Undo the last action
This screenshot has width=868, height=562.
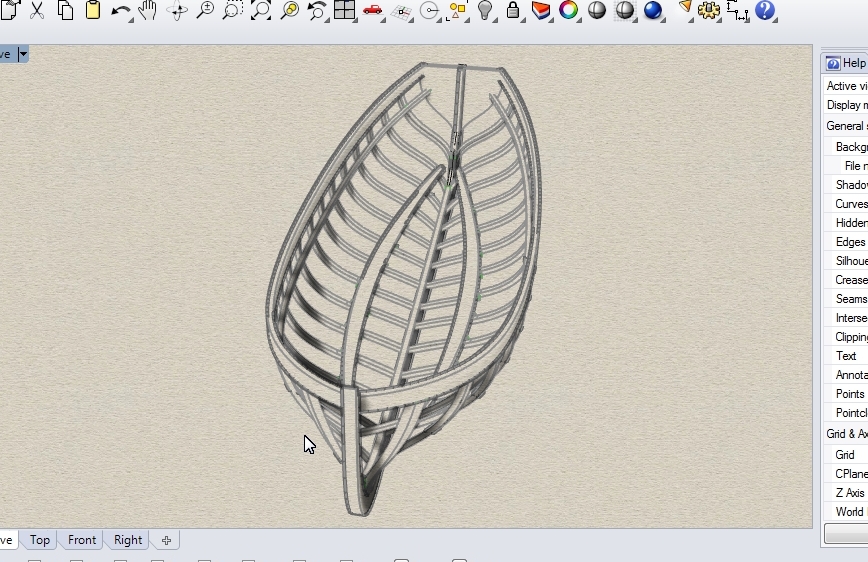[120, 11]
